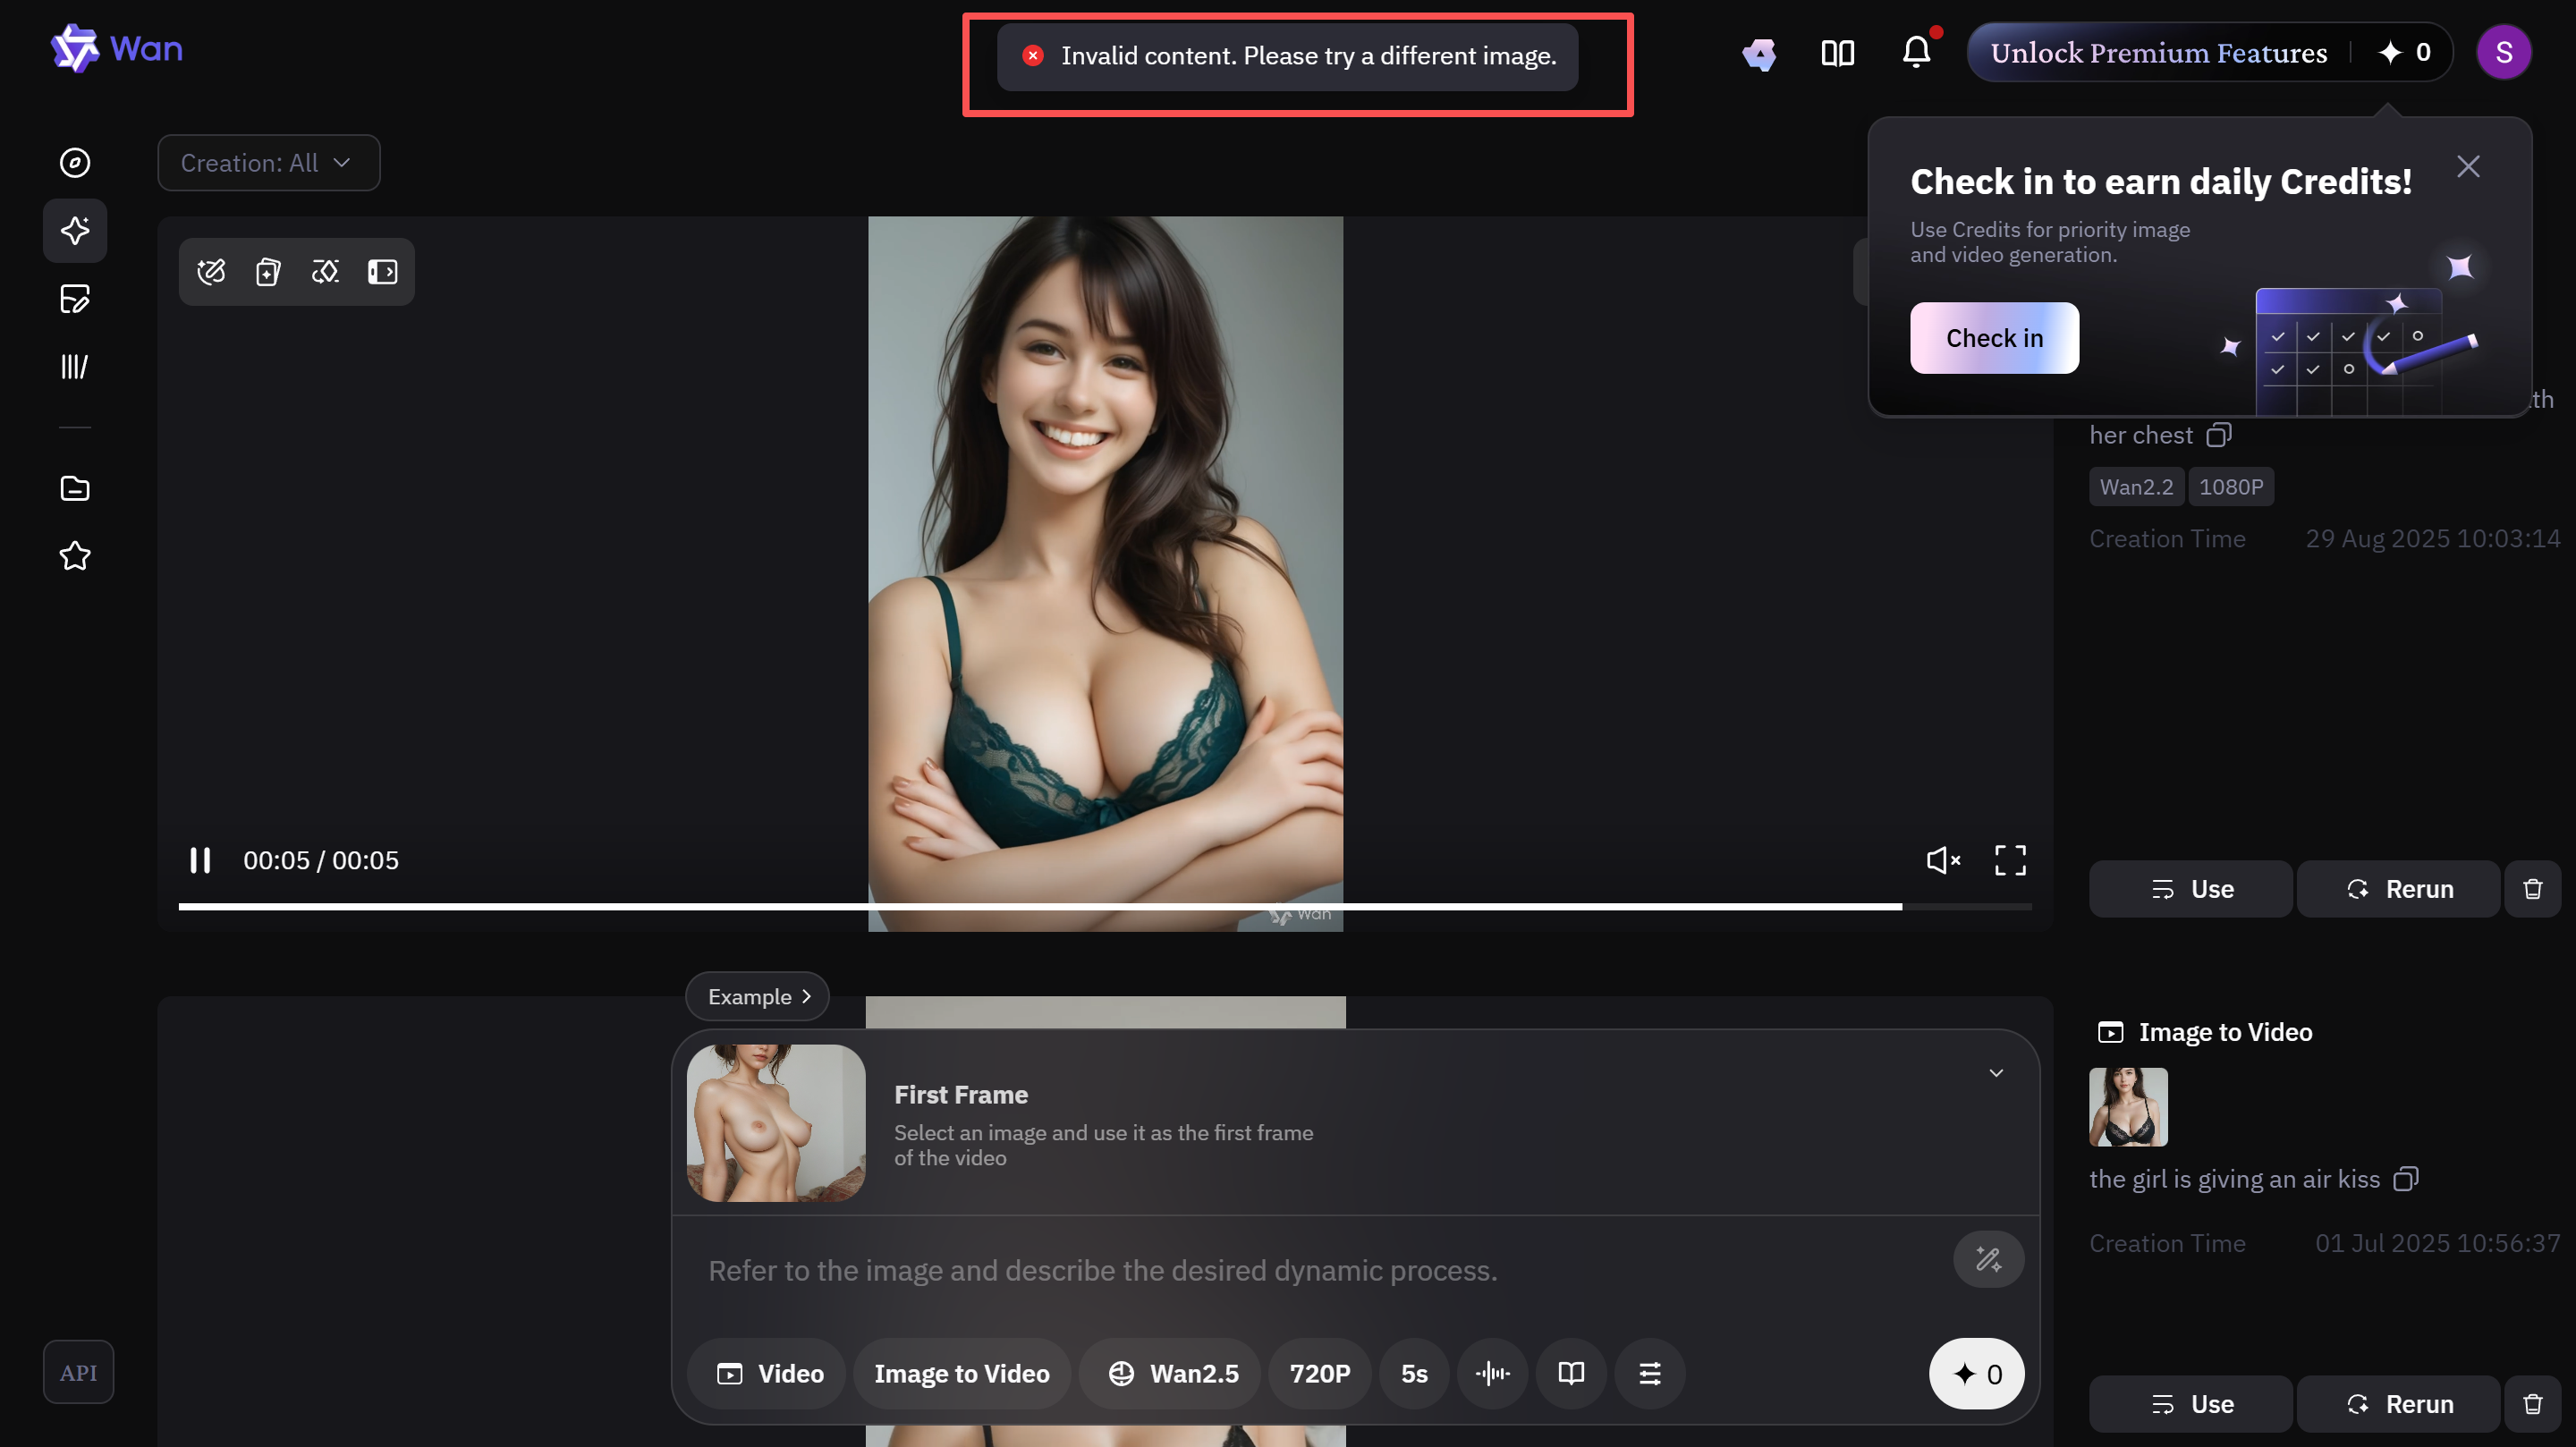This screenshot has width=2576, height=1447.
Task: Click the Check in button
Action: tap(1994, 338)
